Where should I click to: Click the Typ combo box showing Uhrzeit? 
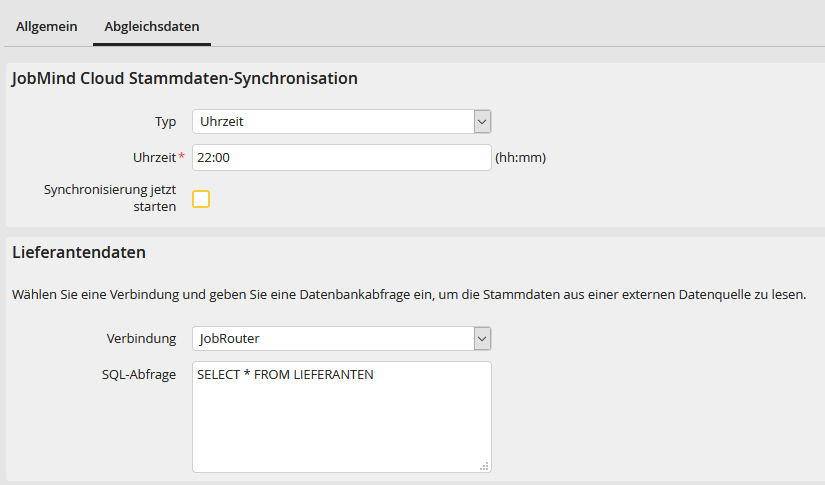pos(332,122)
